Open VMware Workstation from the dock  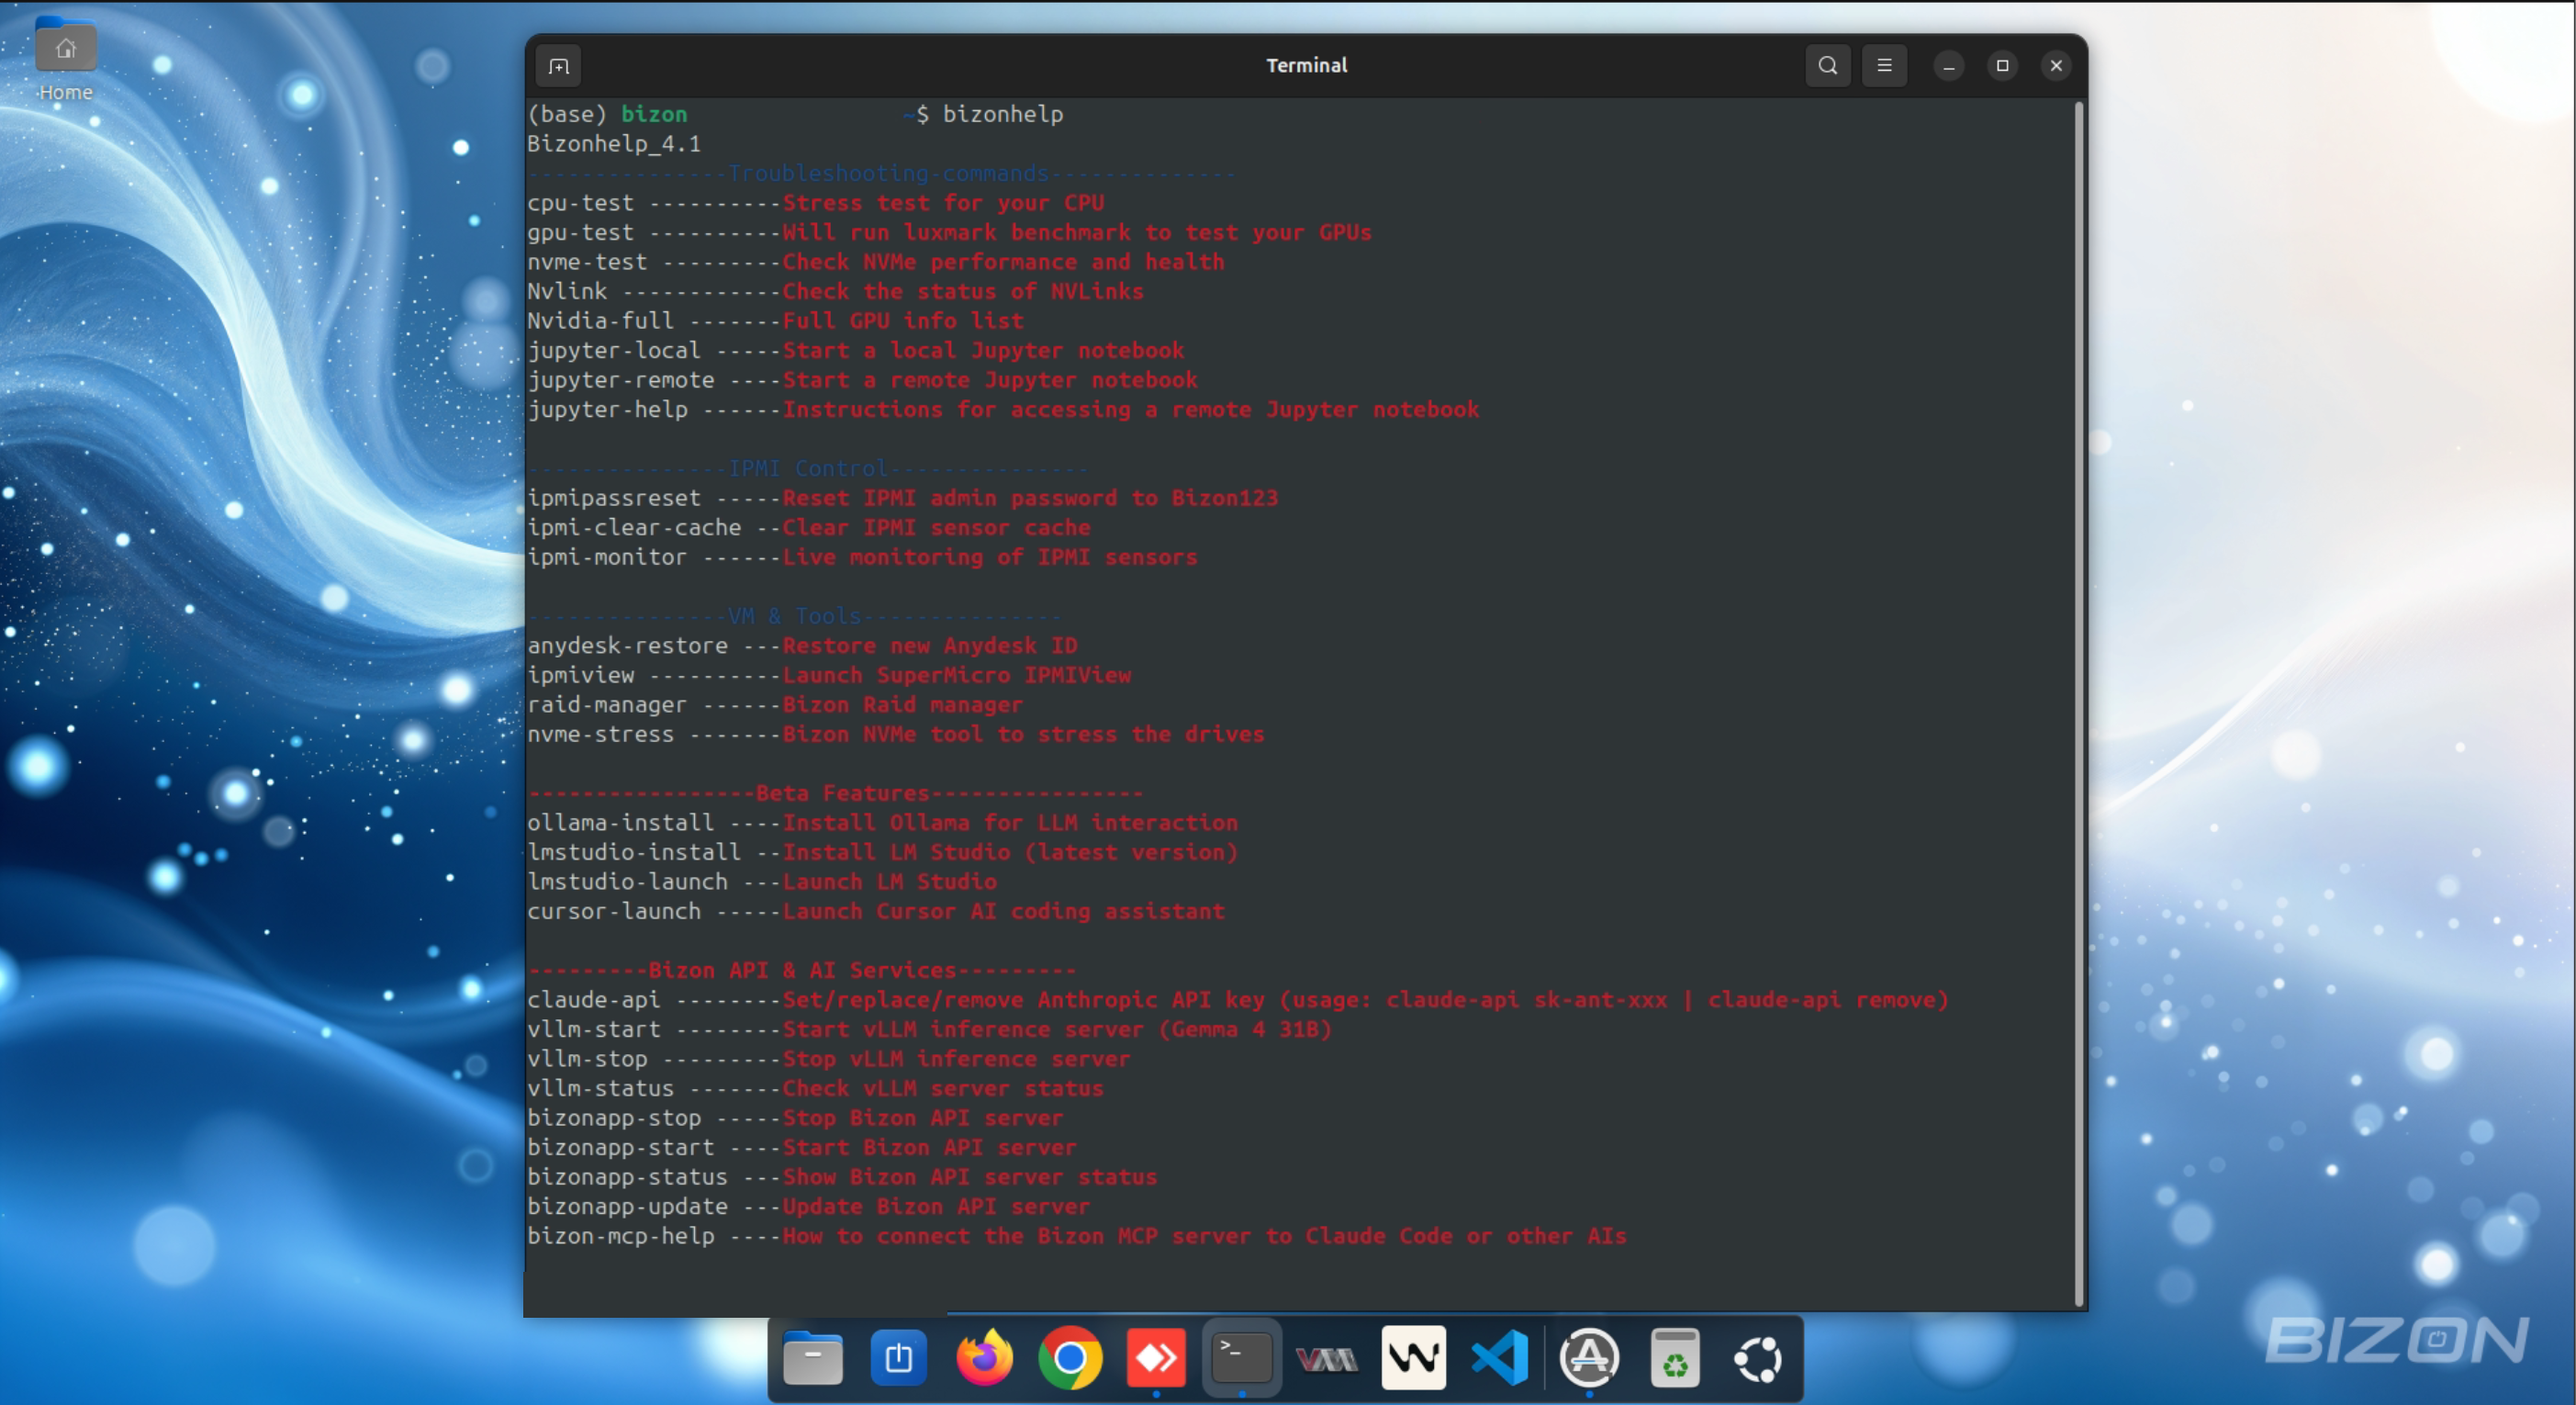pyautogui.click(x=1326, y=1358)
